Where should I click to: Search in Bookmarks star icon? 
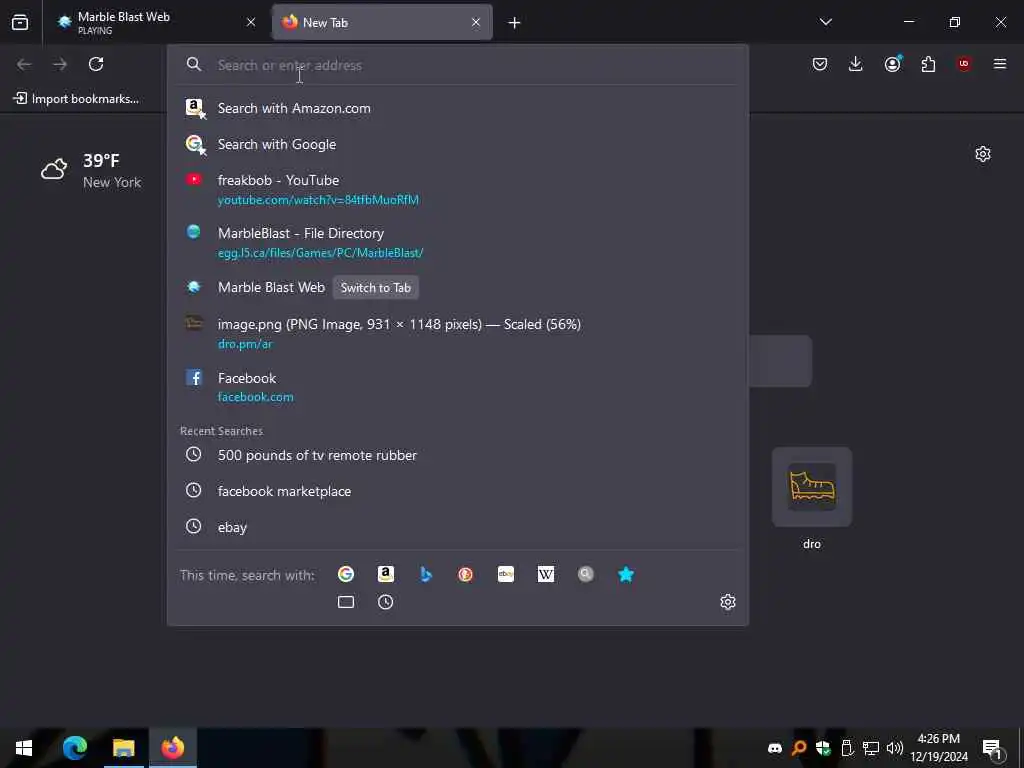tap(626, 575)
